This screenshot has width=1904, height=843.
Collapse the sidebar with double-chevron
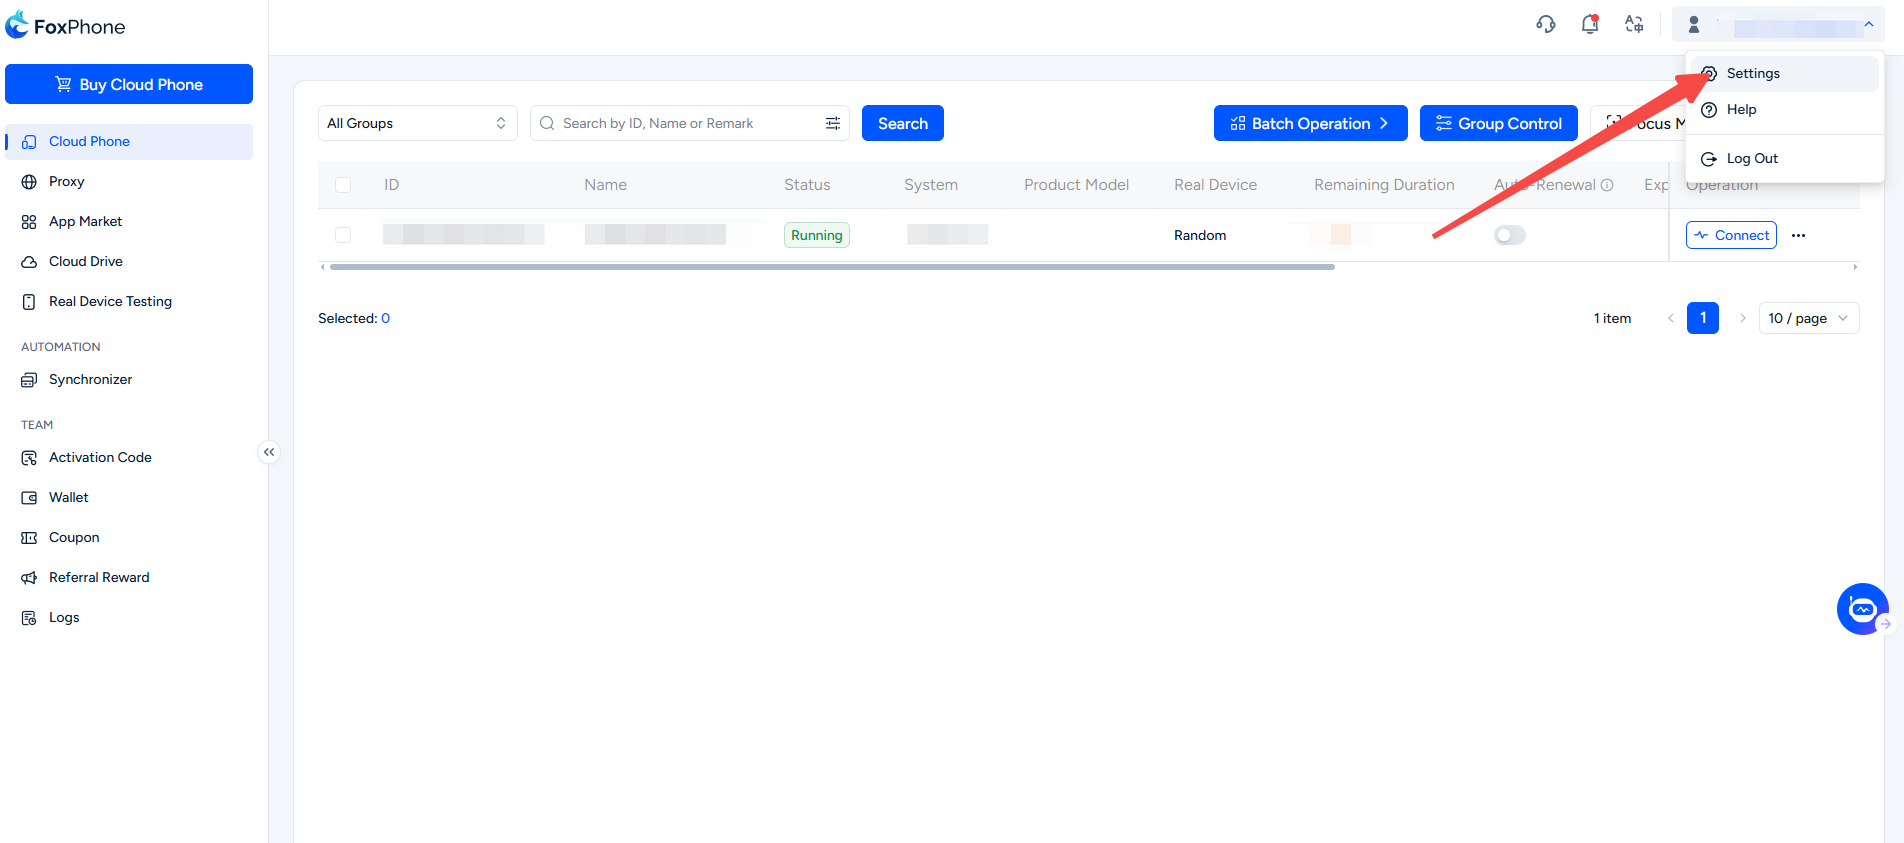click(269, 452)
